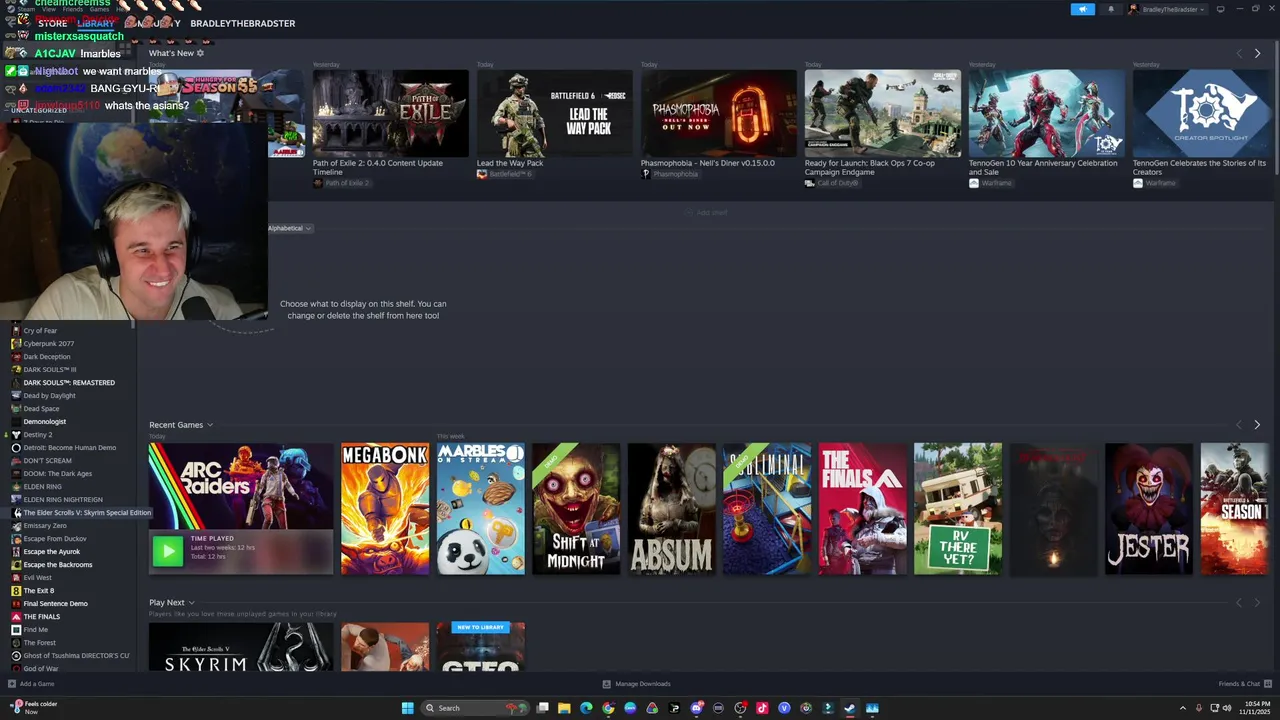Open ELDEN RING NIGHTREIGN from the list
The width and height of the screenshot is (1280, 720).
[x=63, y=500]
